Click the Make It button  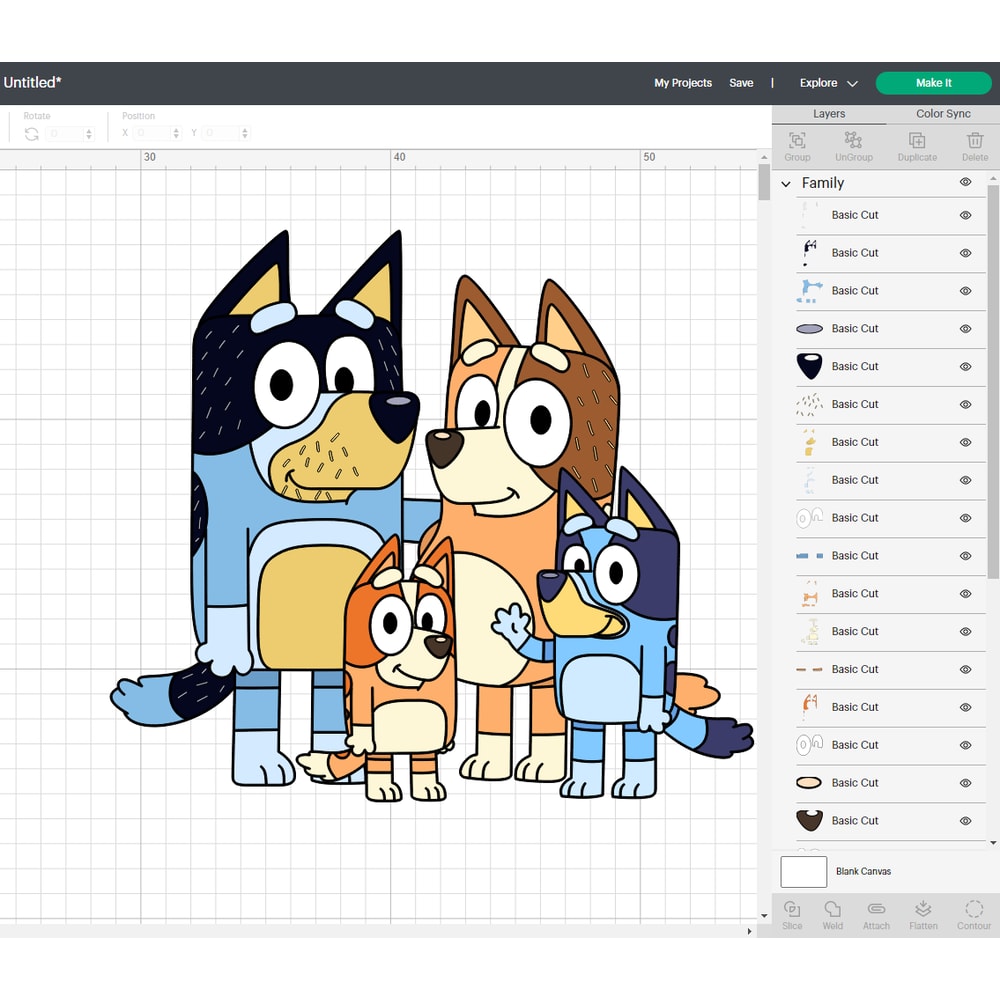(932, 83)
